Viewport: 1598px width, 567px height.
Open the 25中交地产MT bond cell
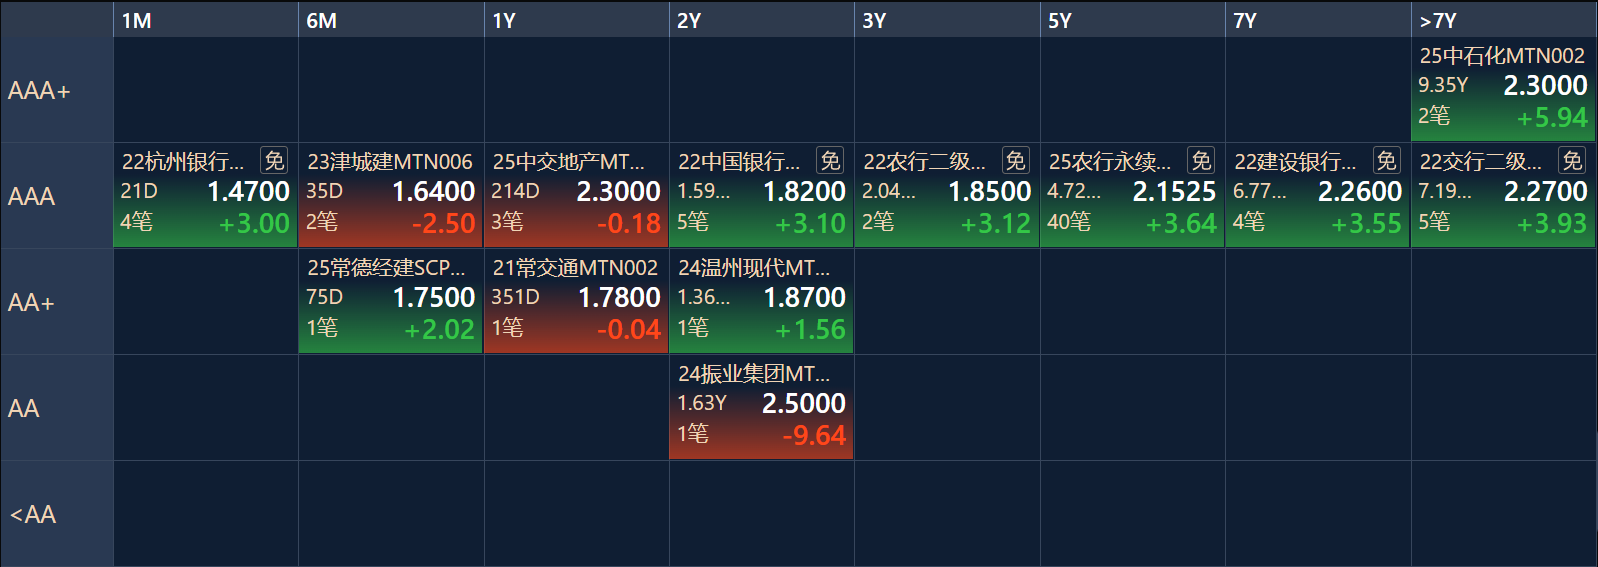pos(576,196)
